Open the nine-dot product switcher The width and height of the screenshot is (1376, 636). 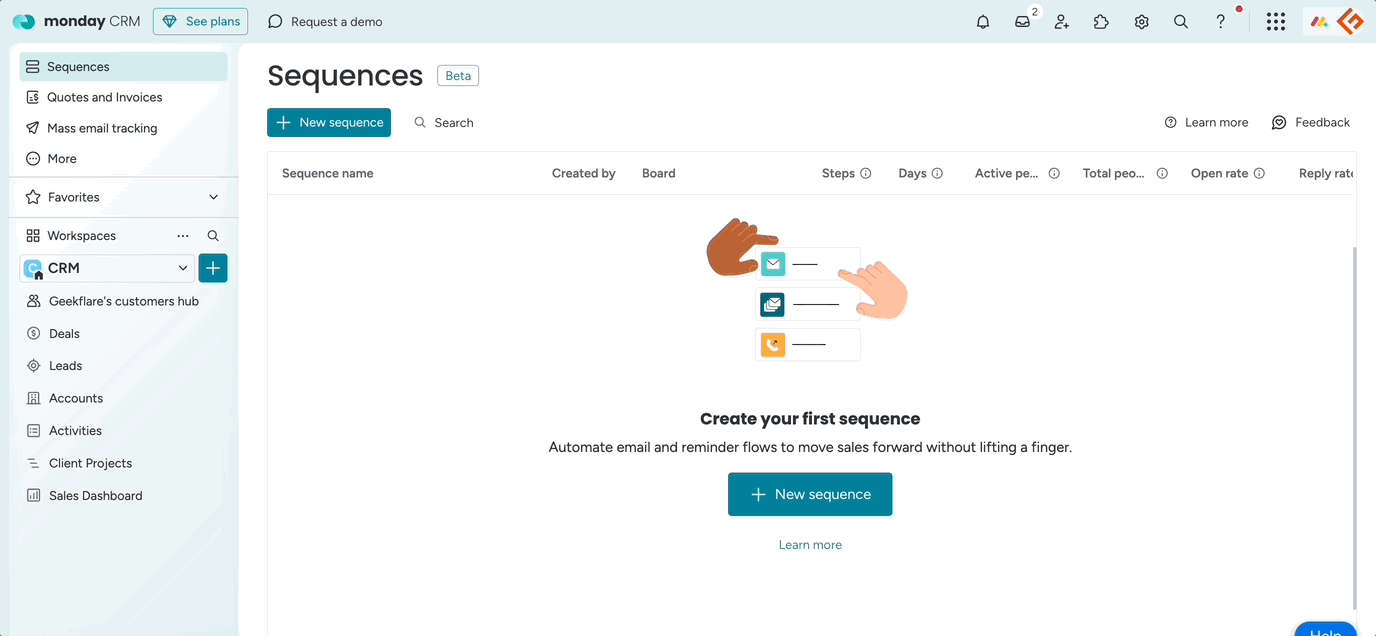click(1275, 21)
